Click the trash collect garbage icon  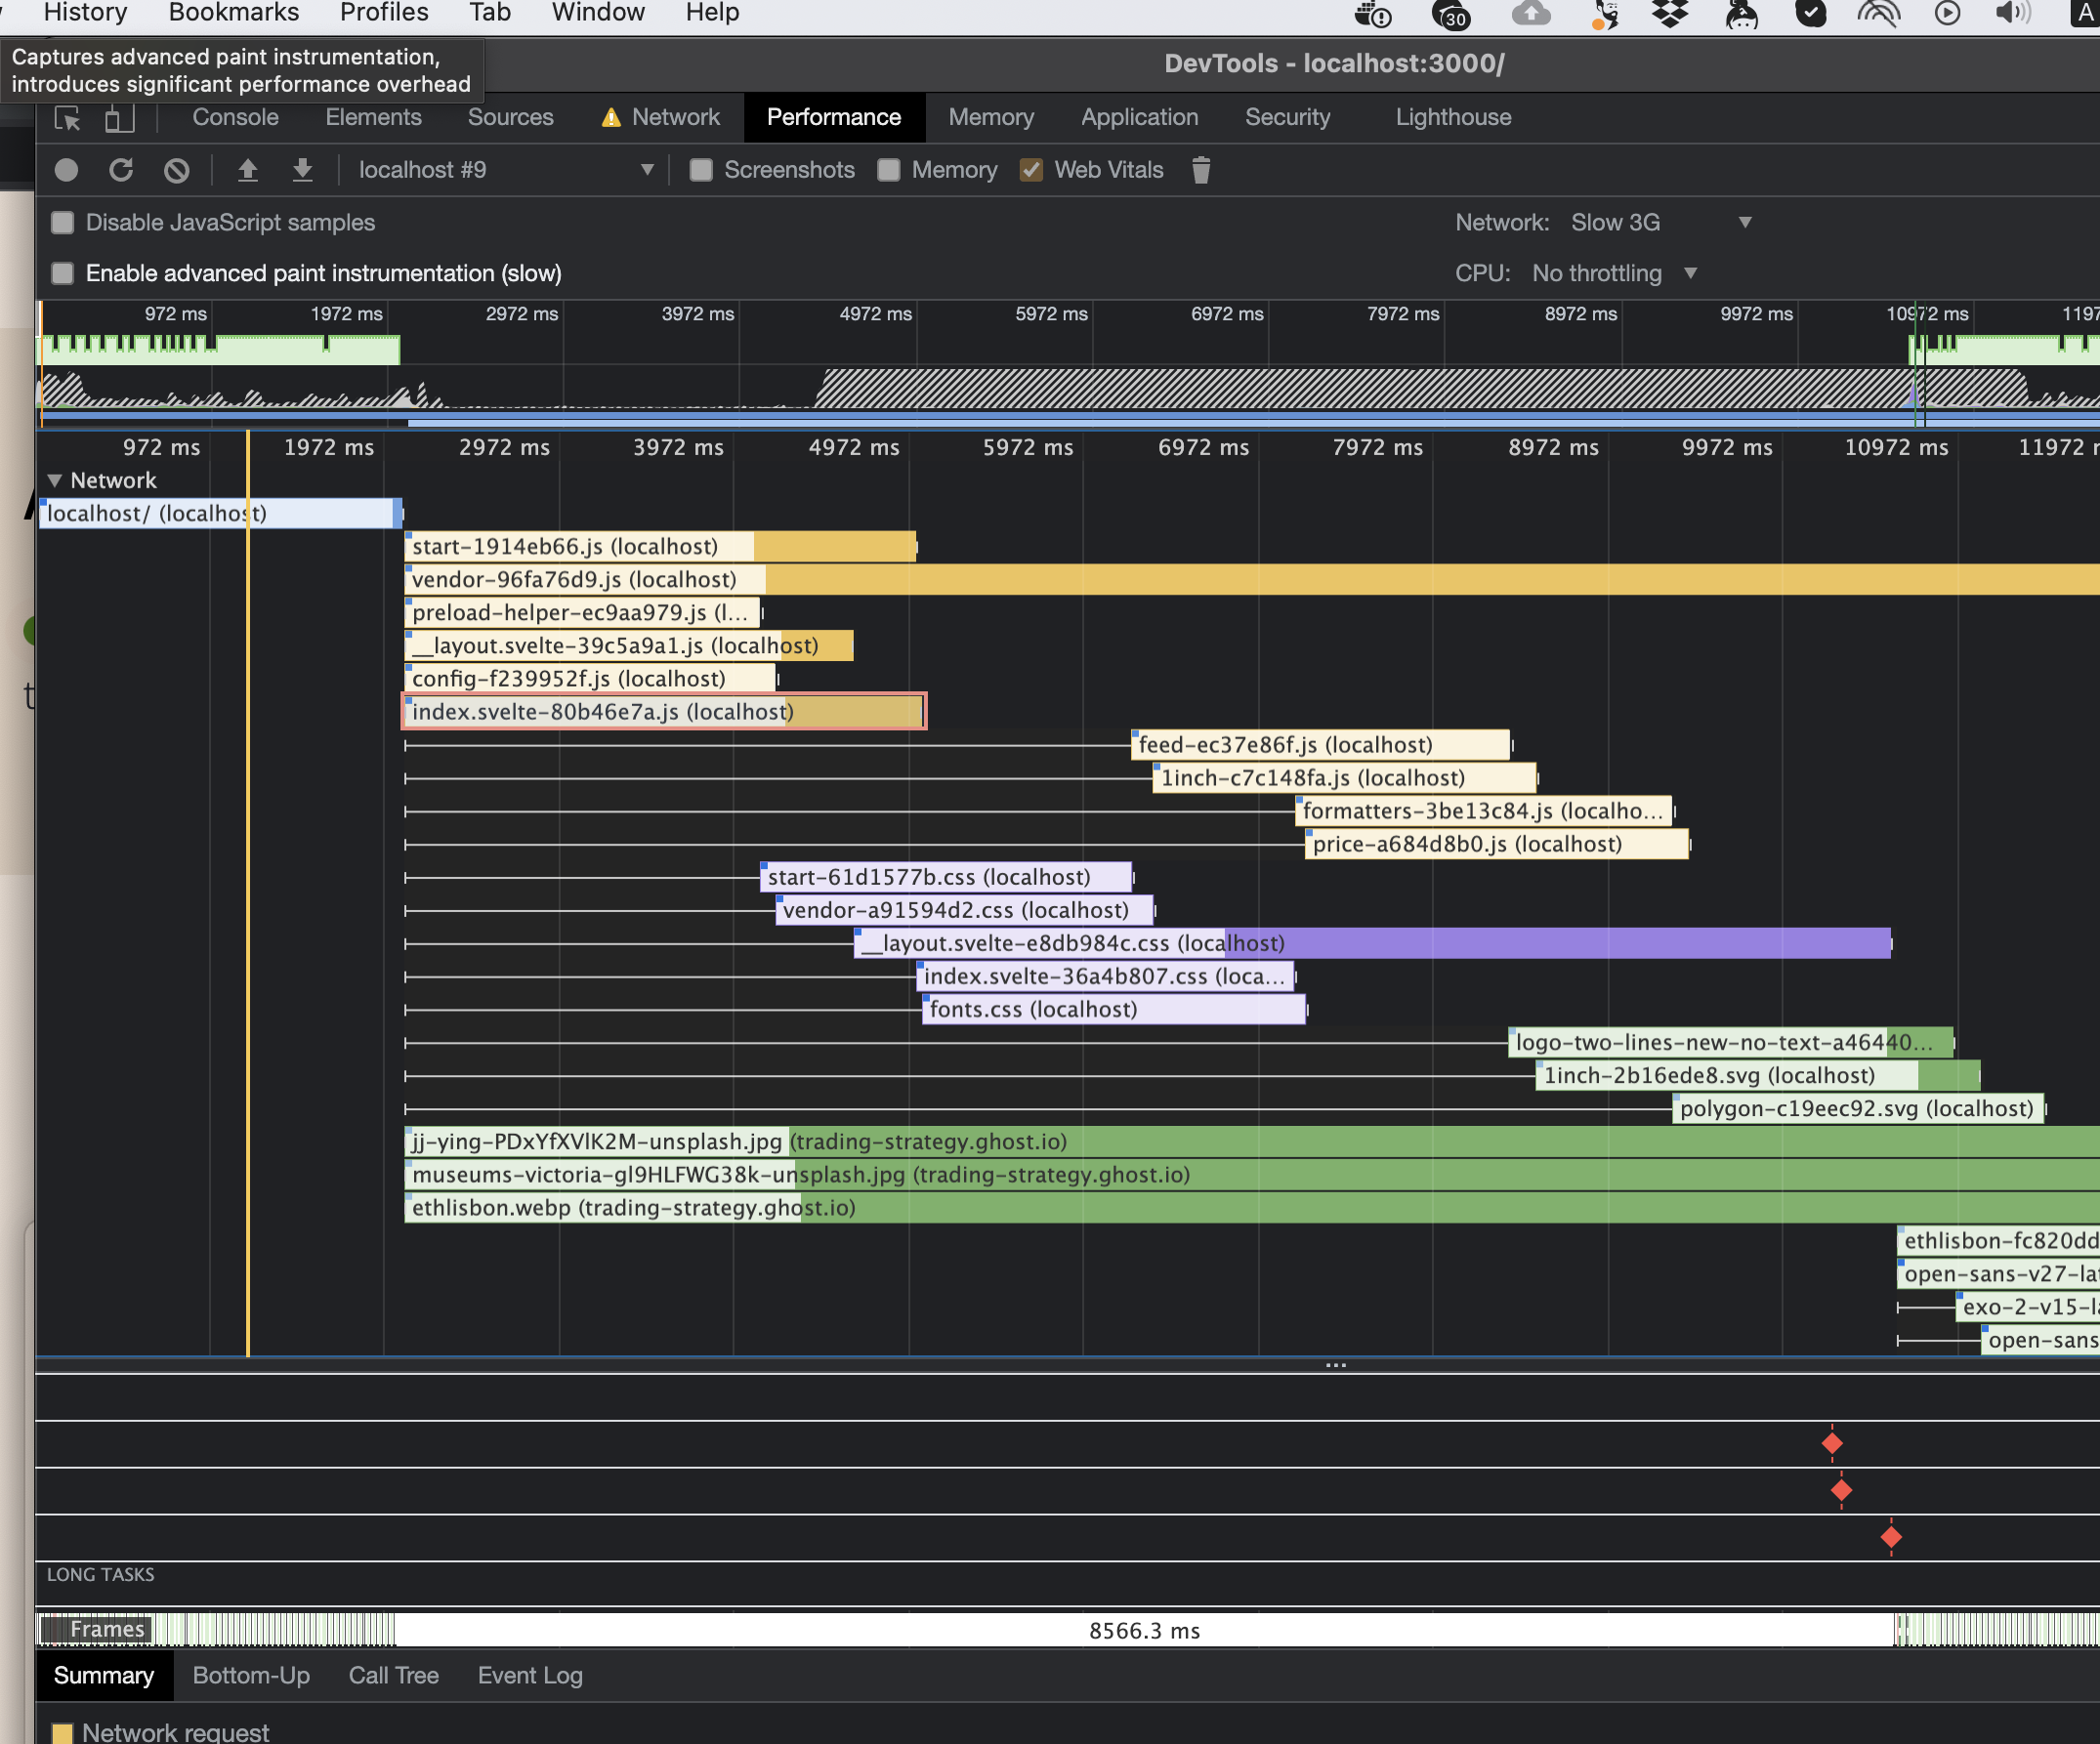click(1201, 170)
